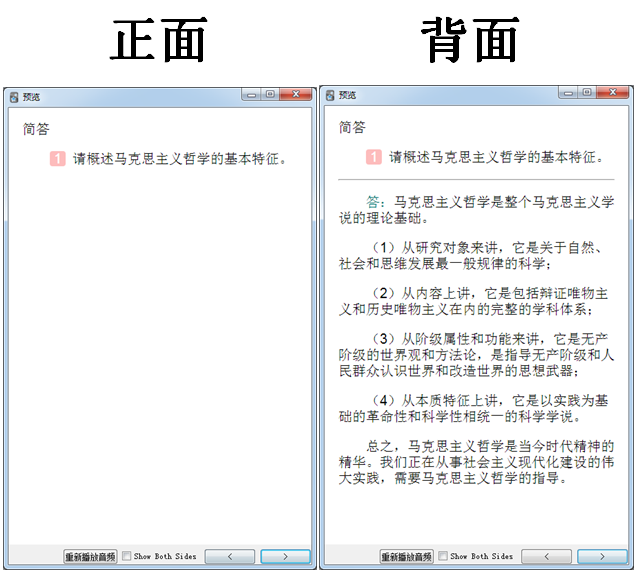
Task: Click app icon in right preview window title bar
Action: [330, 96]
